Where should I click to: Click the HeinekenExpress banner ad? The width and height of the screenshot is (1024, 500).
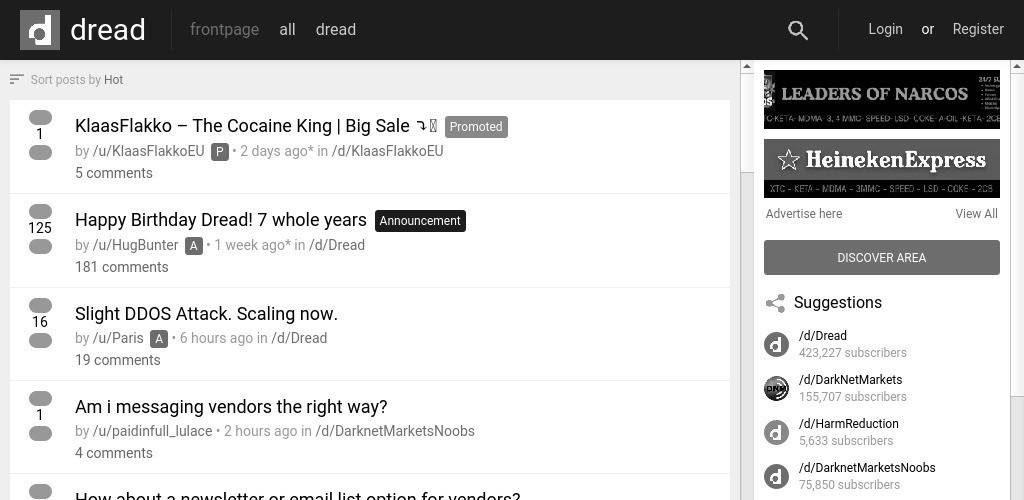point(882,168)
